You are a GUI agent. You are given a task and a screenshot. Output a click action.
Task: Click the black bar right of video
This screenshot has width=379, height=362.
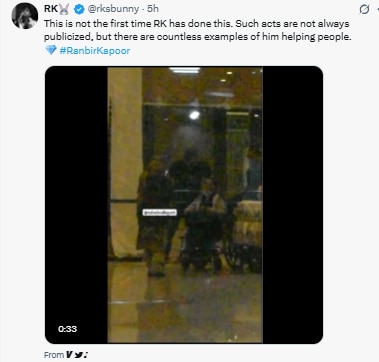(x=293, y=205)
